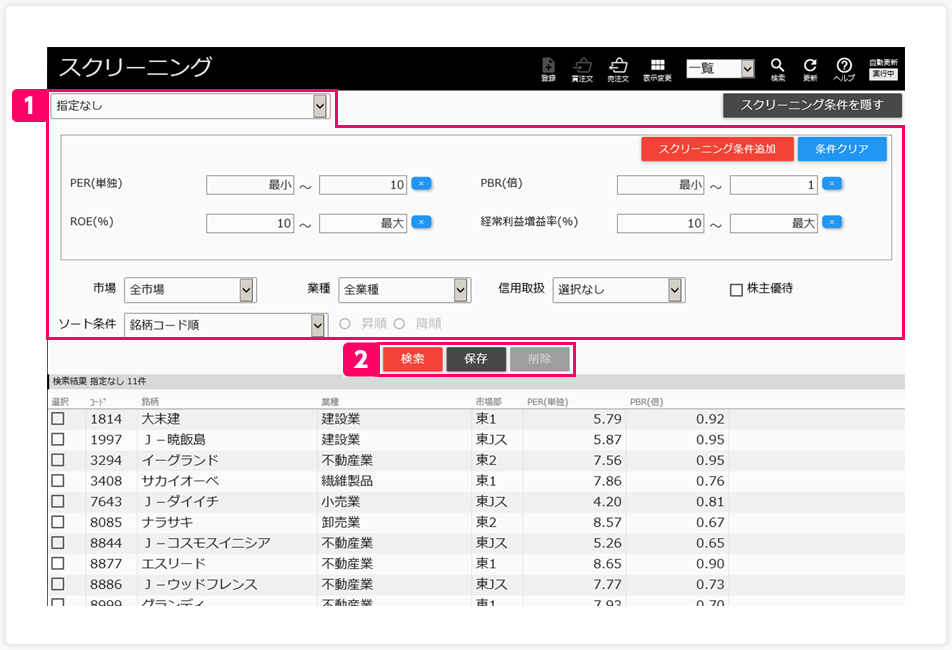Viewport: 952px width, 650px height.
Task: Click 経常利益増益率 minimum field showing 10
Action: click(661, 223)
